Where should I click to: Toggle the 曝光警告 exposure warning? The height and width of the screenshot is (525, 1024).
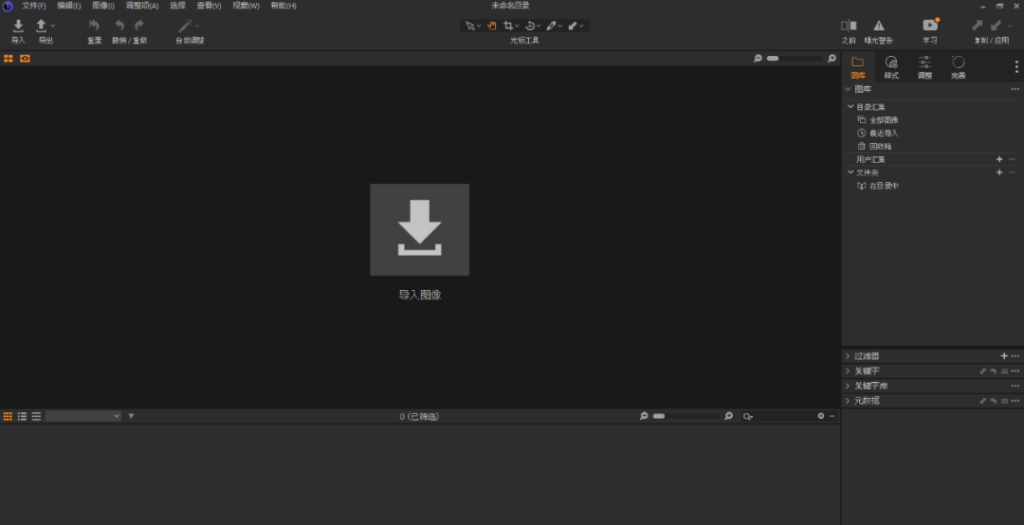point(879,26)
